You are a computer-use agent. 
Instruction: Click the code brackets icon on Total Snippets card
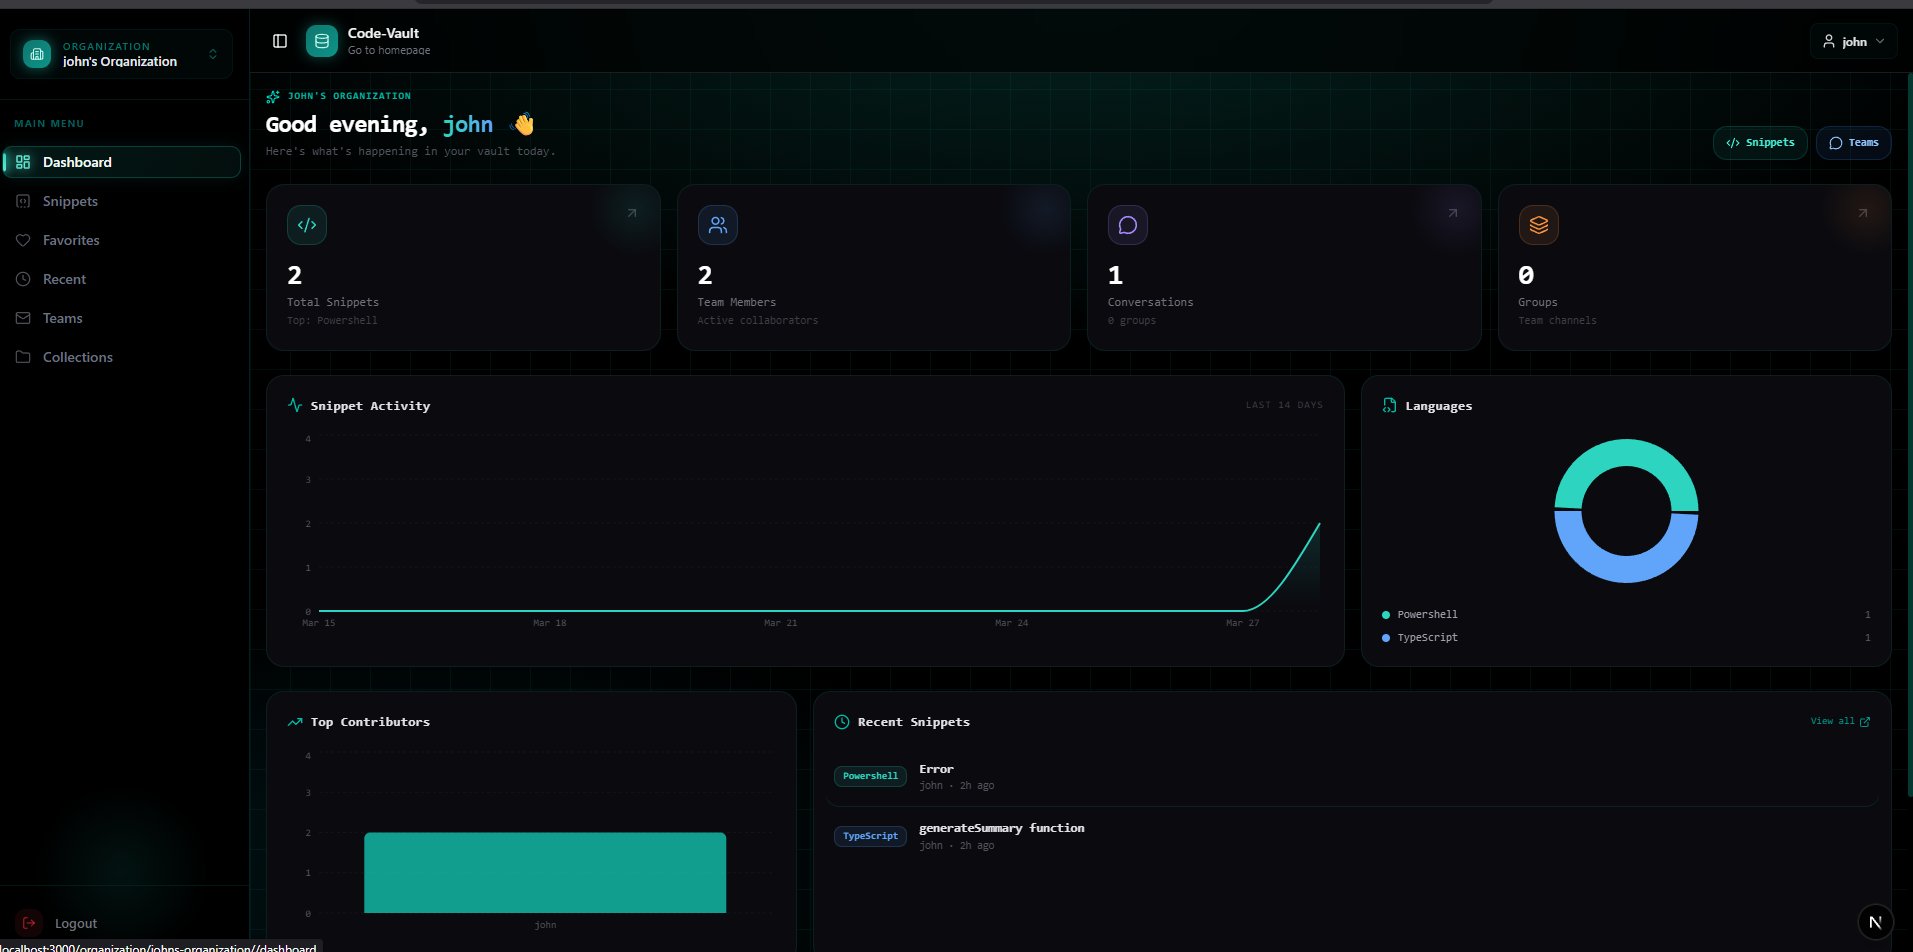[x=307, y=225]
